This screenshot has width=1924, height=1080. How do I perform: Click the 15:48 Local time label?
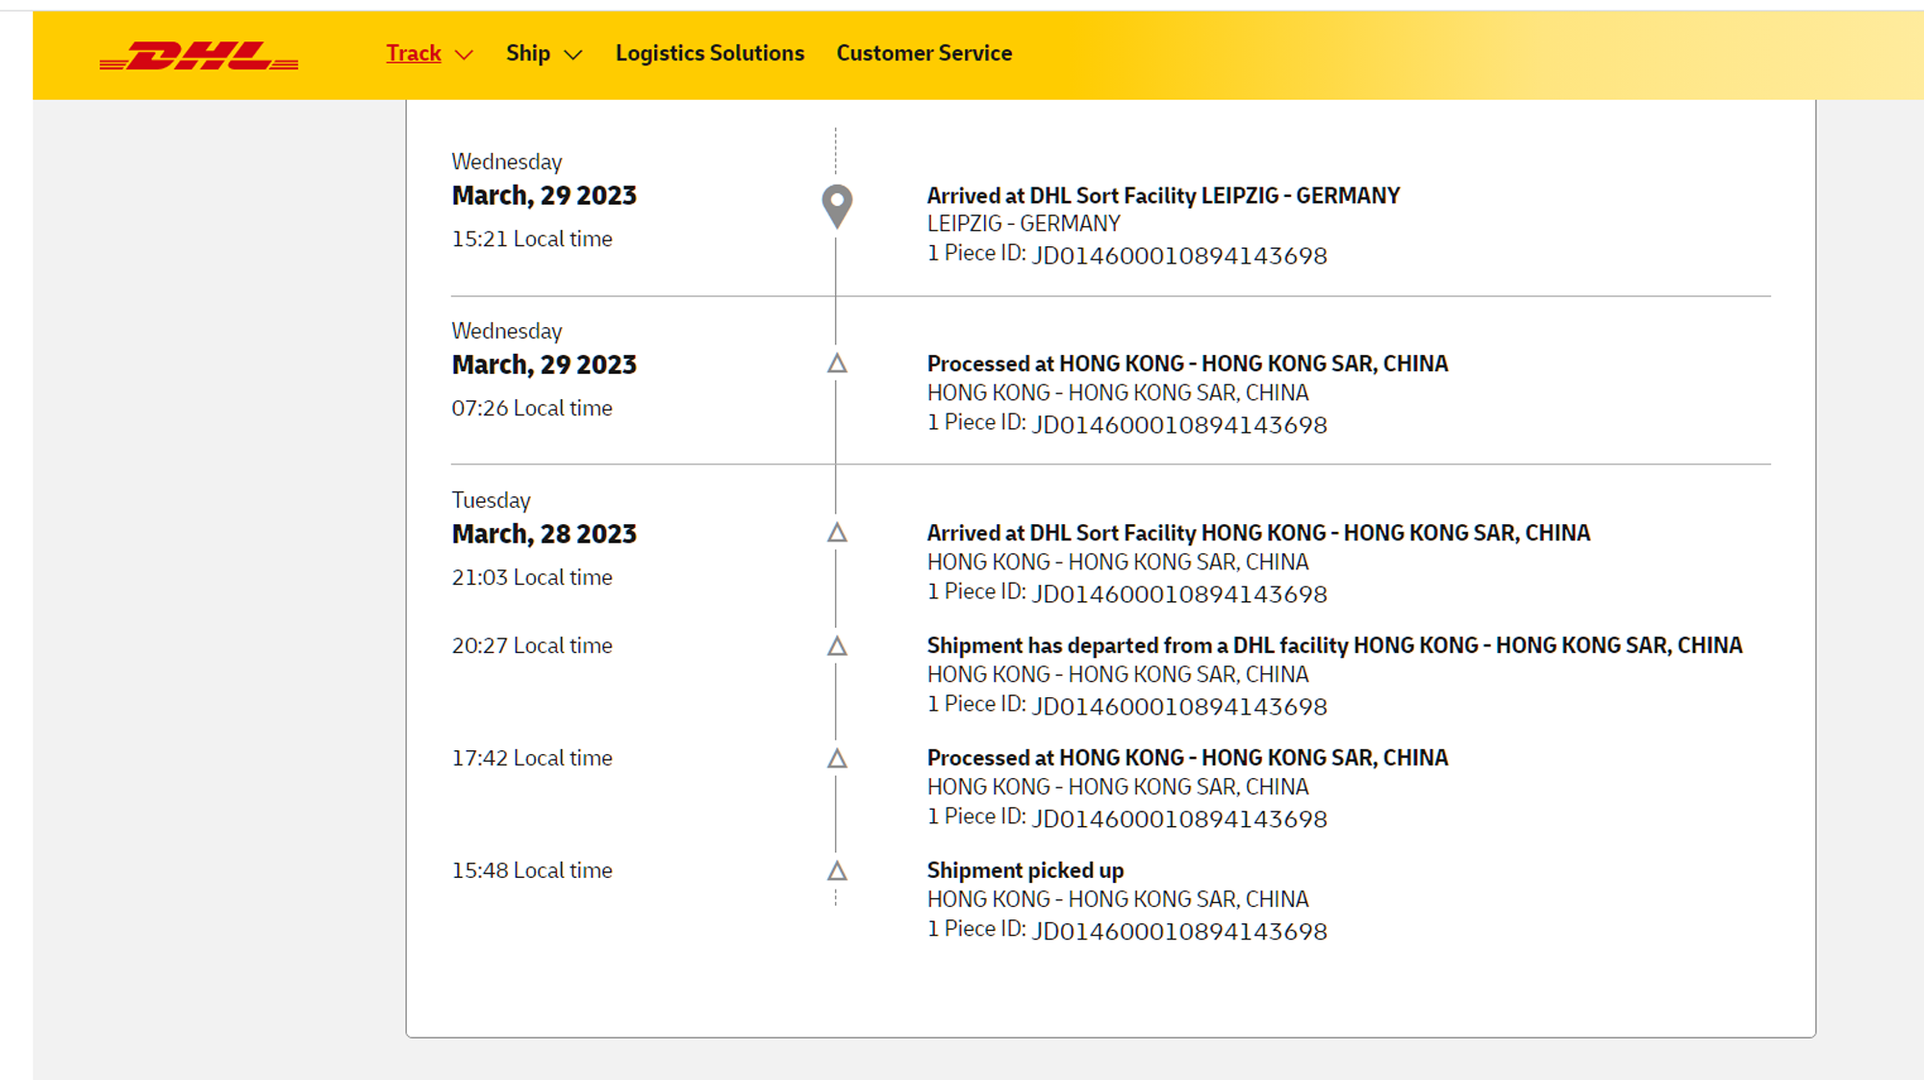pos(531,870)
